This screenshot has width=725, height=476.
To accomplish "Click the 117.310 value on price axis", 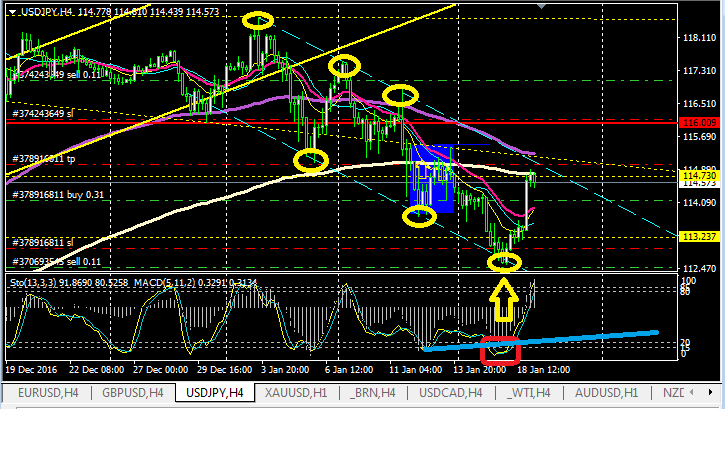I will tap(700, 71).
